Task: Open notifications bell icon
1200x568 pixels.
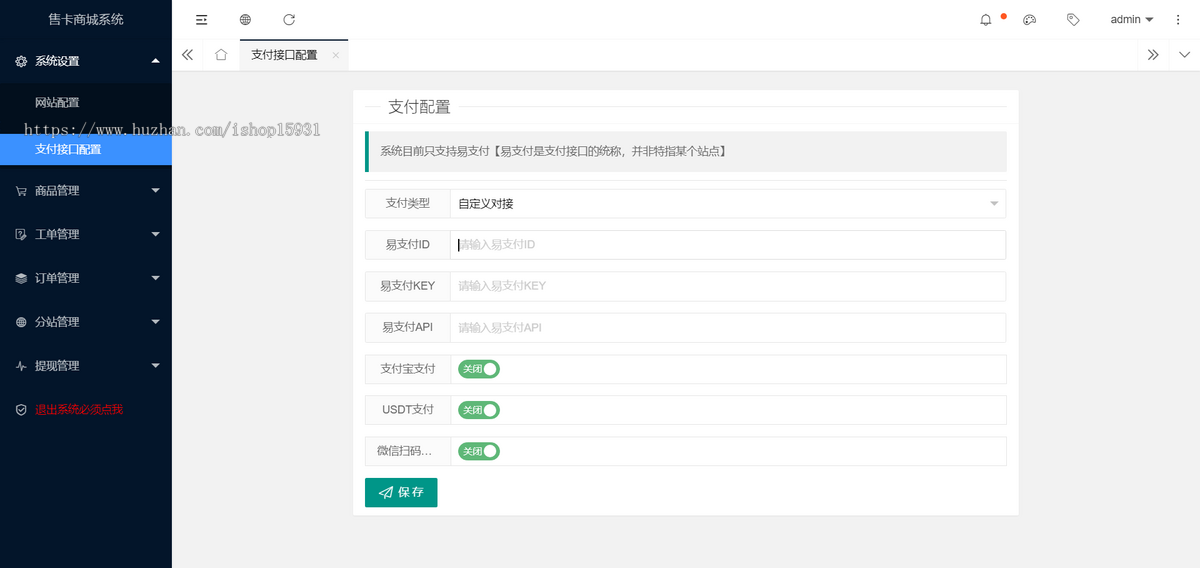Action: 986,19
